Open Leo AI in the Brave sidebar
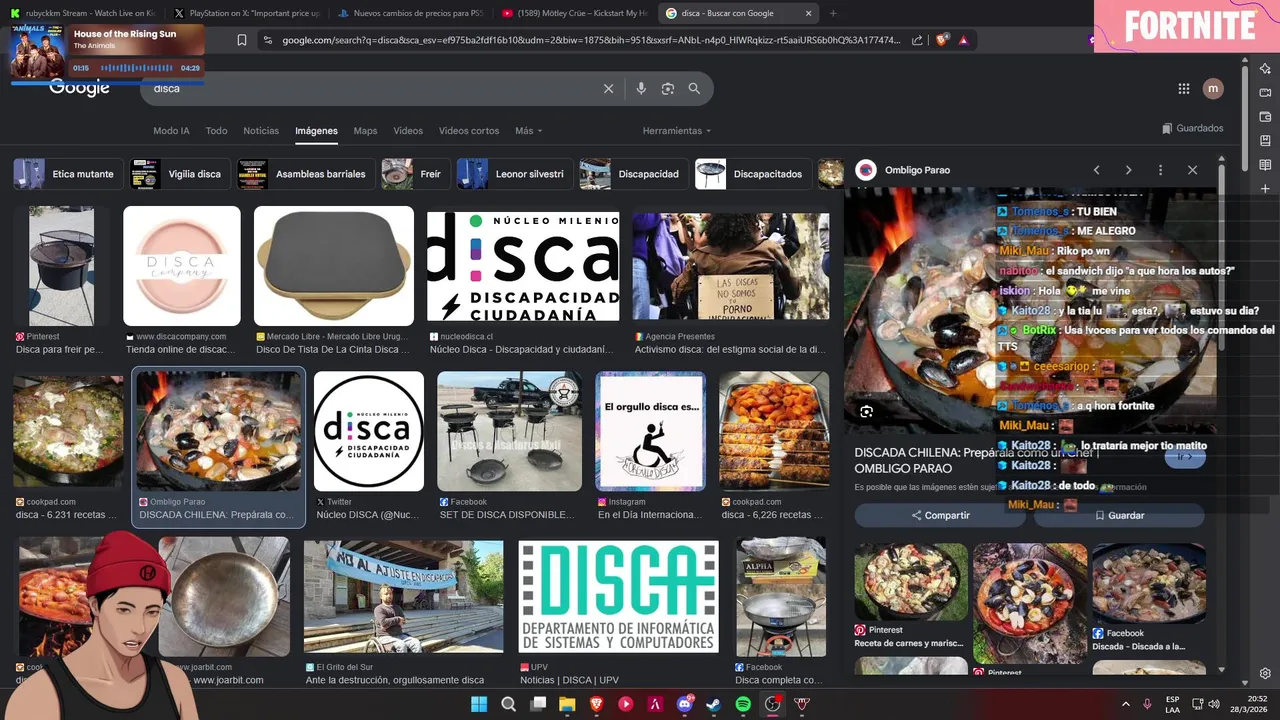 1265,69
